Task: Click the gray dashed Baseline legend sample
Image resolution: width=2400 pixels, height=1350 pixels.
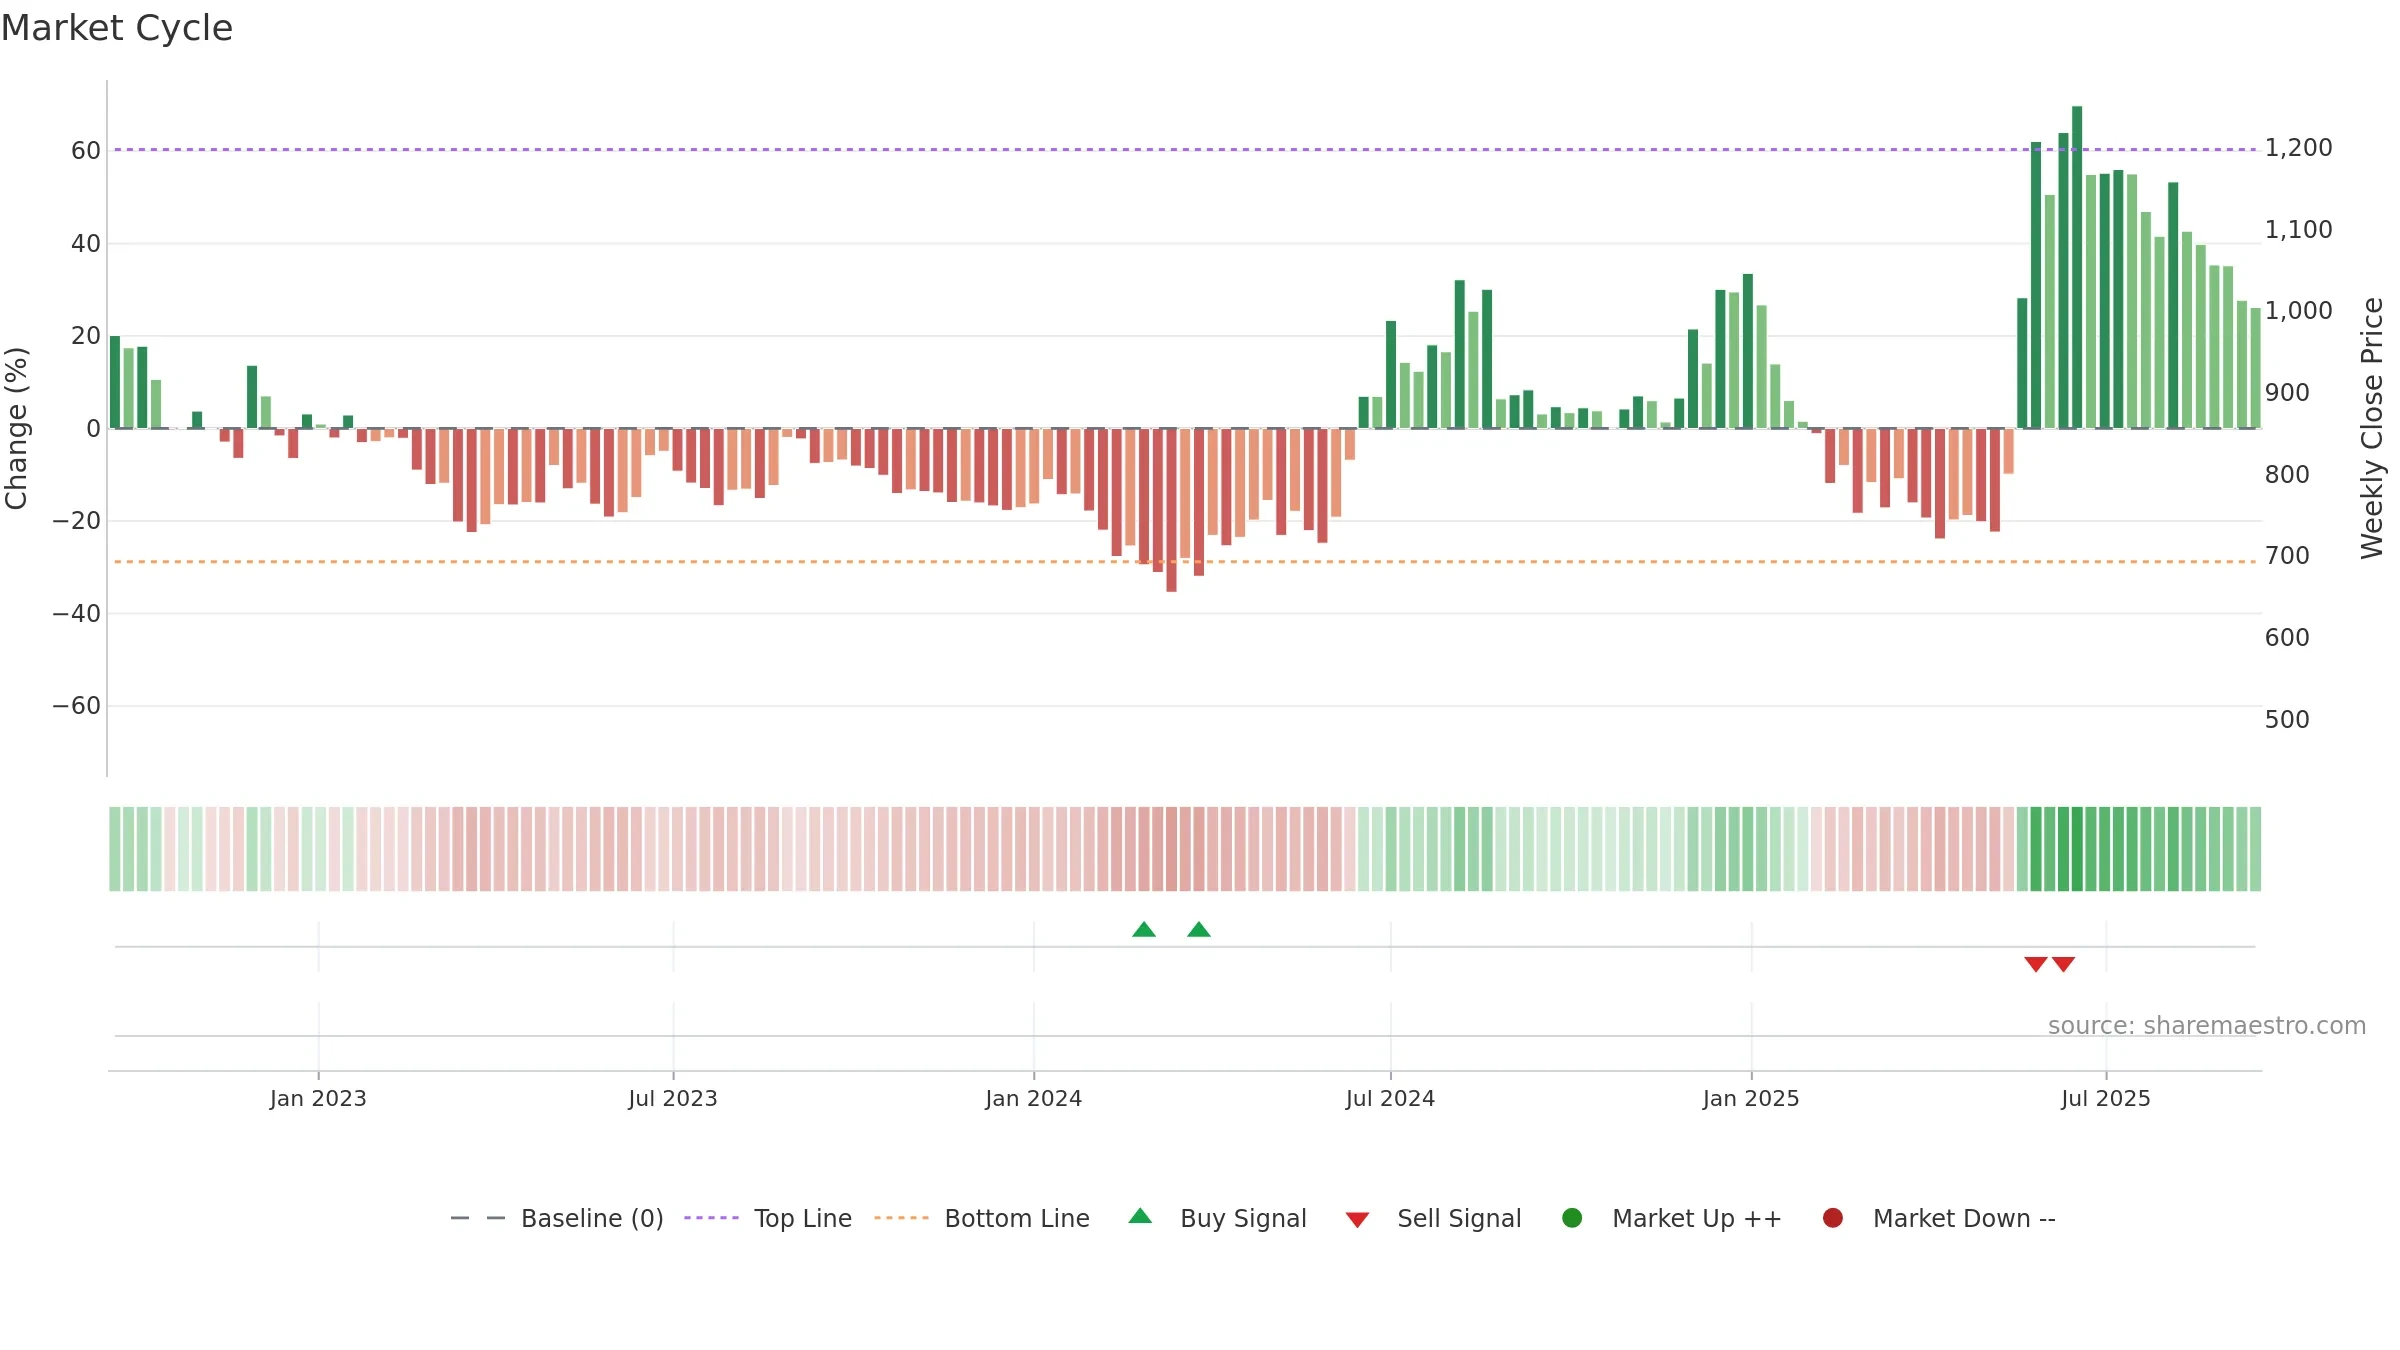Action: pos(478,1218)
